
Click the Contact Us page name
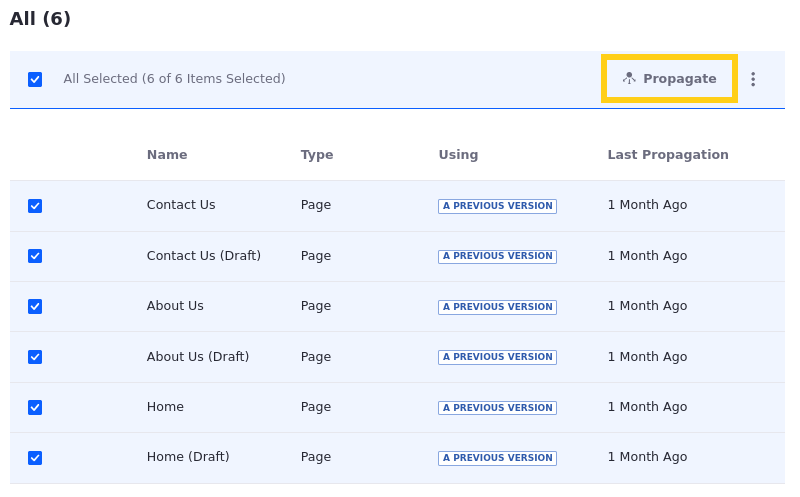[x=181, y=205]
